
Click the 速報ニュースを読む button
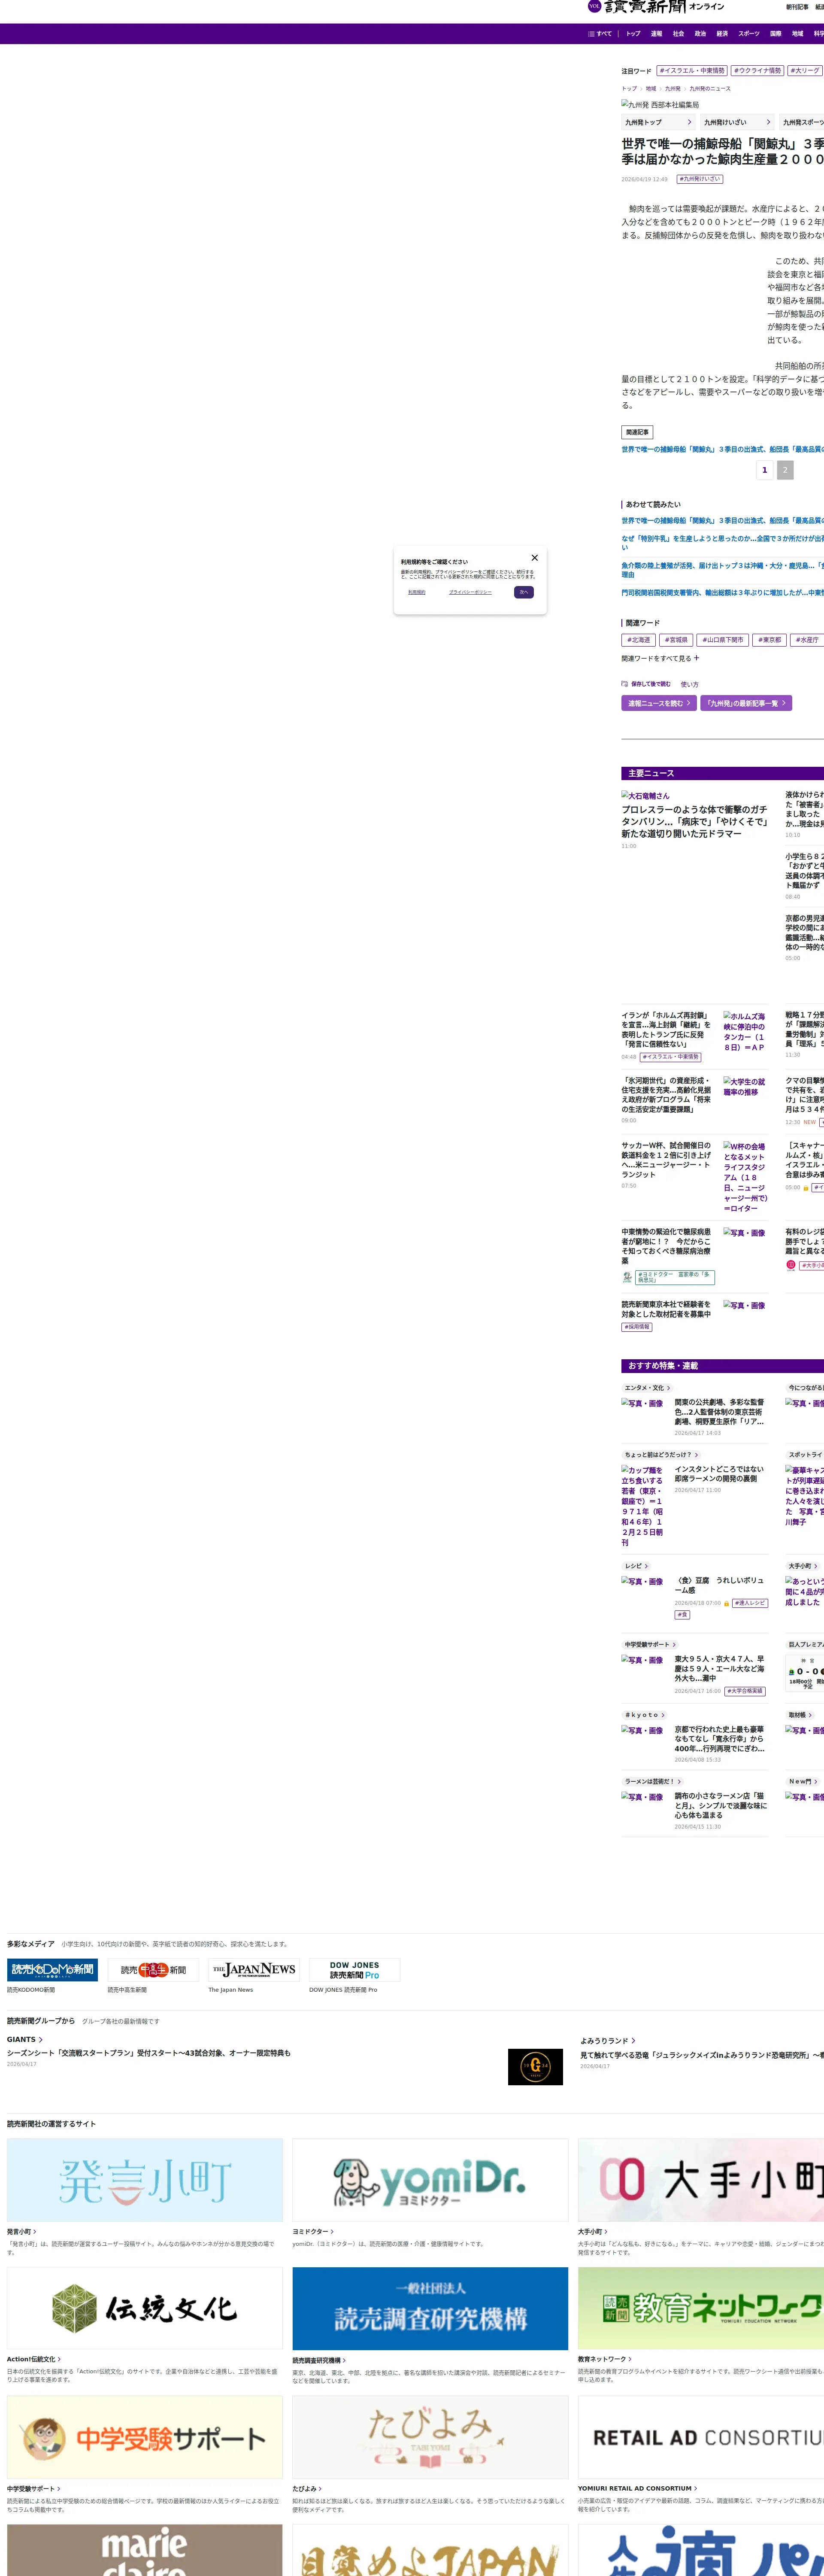click(x=659, y=703)
